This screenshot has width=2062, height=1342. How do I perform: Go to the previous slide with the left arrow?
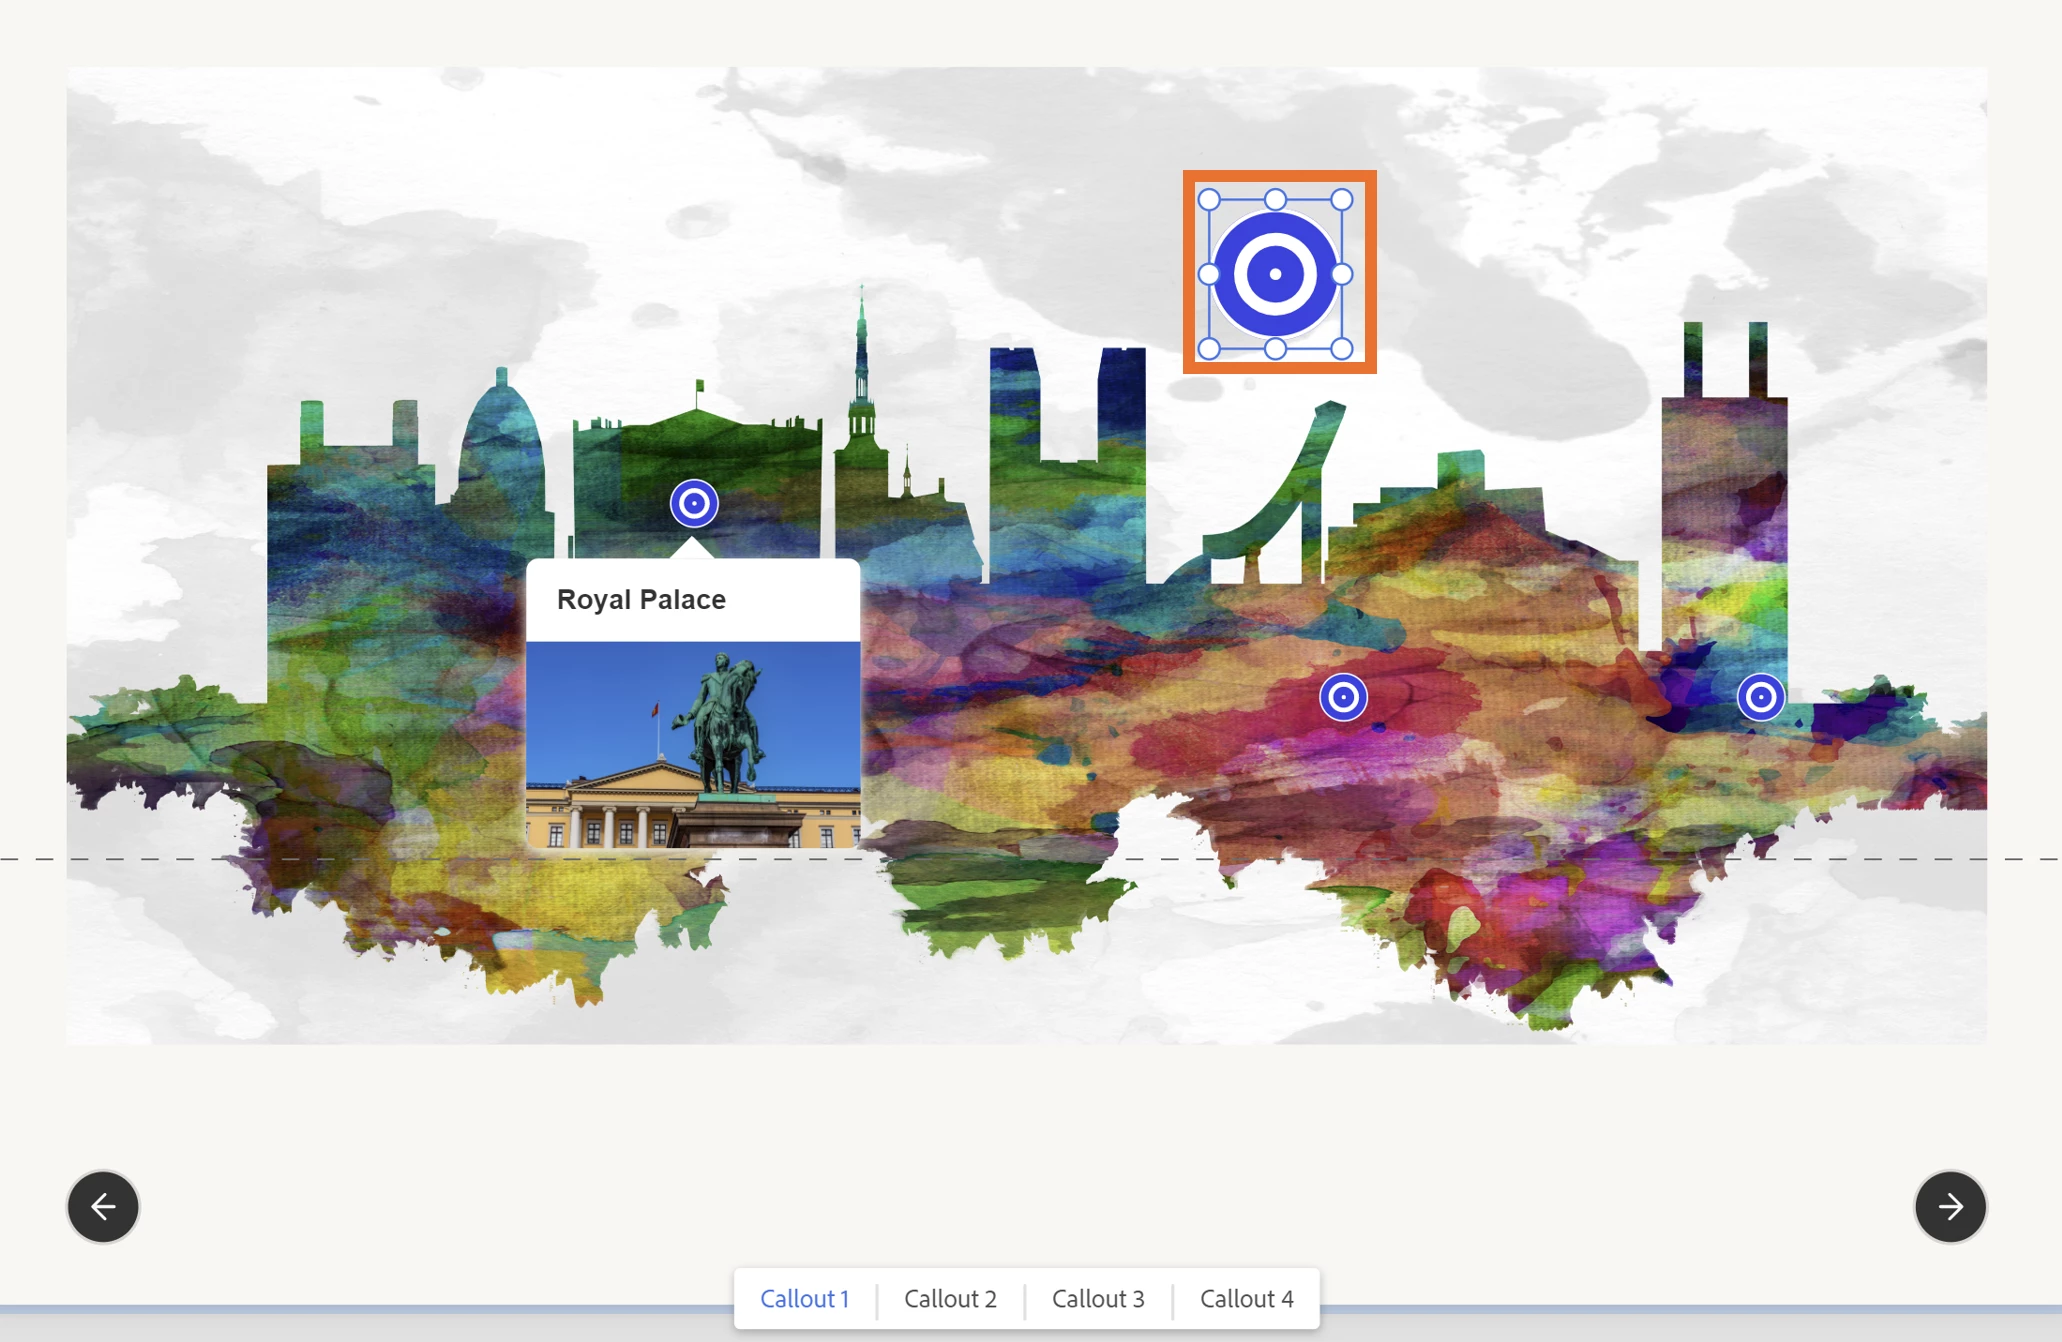[103, 1206]
